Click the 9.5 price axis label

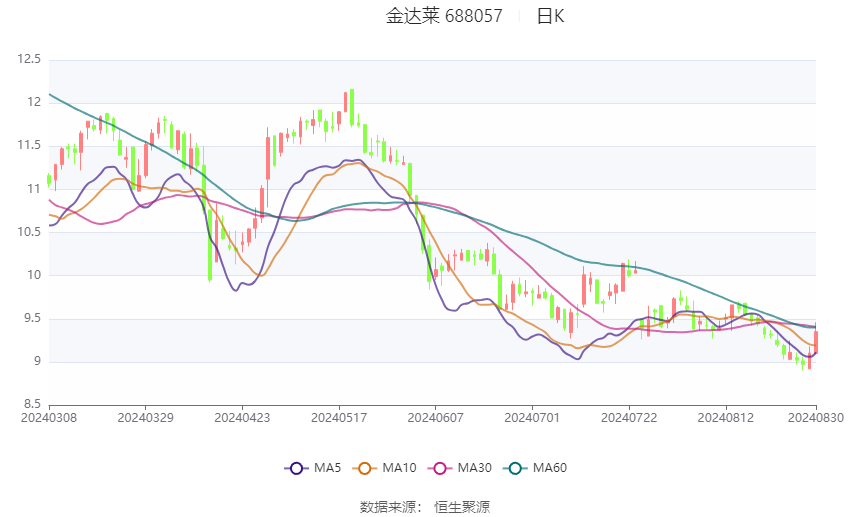click(x=32, y=318)
